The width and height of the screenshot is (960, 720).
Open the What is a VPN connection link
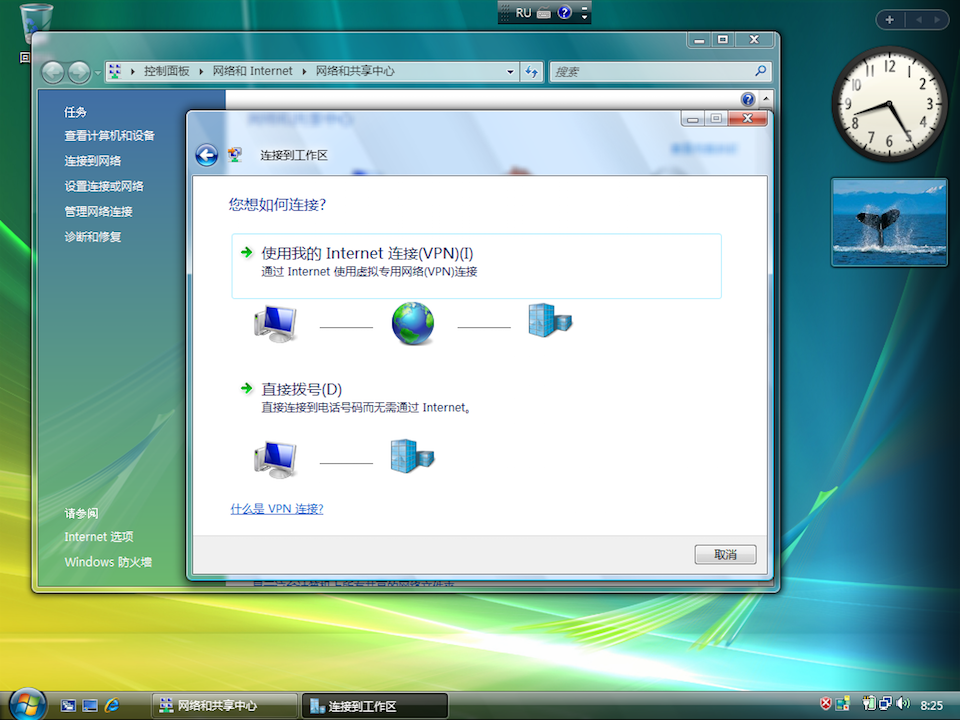[277, 509]
